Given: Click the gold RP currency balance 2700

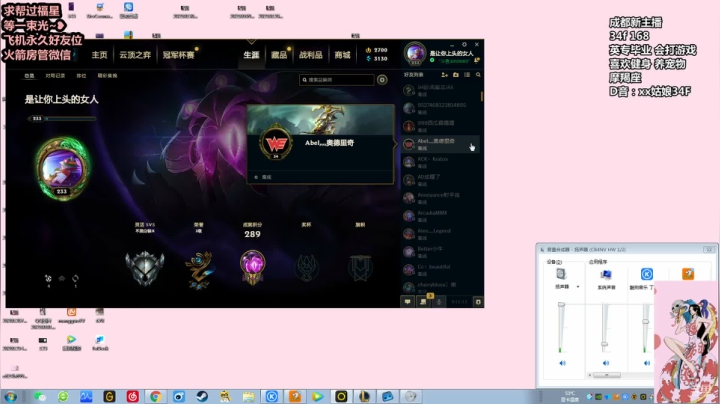Looking at the screenshot, I should pos(376,50).
